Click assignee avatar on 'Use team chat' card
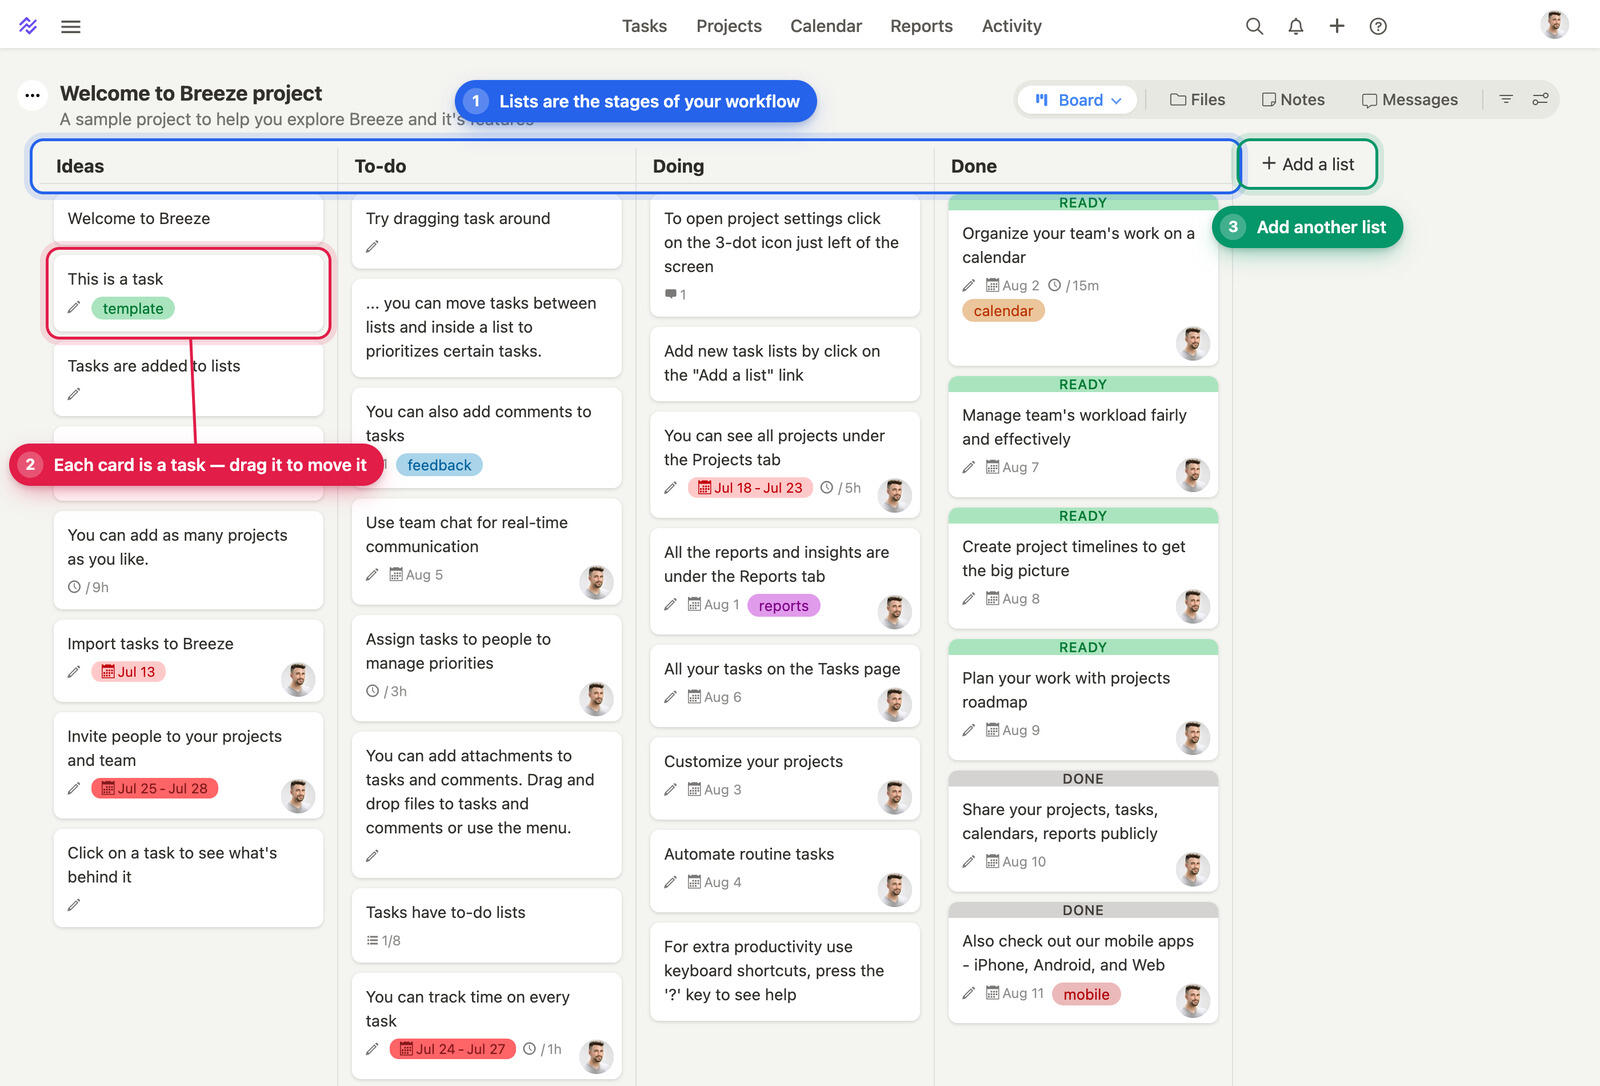The image size is (1600, 1086). [596, 582]
